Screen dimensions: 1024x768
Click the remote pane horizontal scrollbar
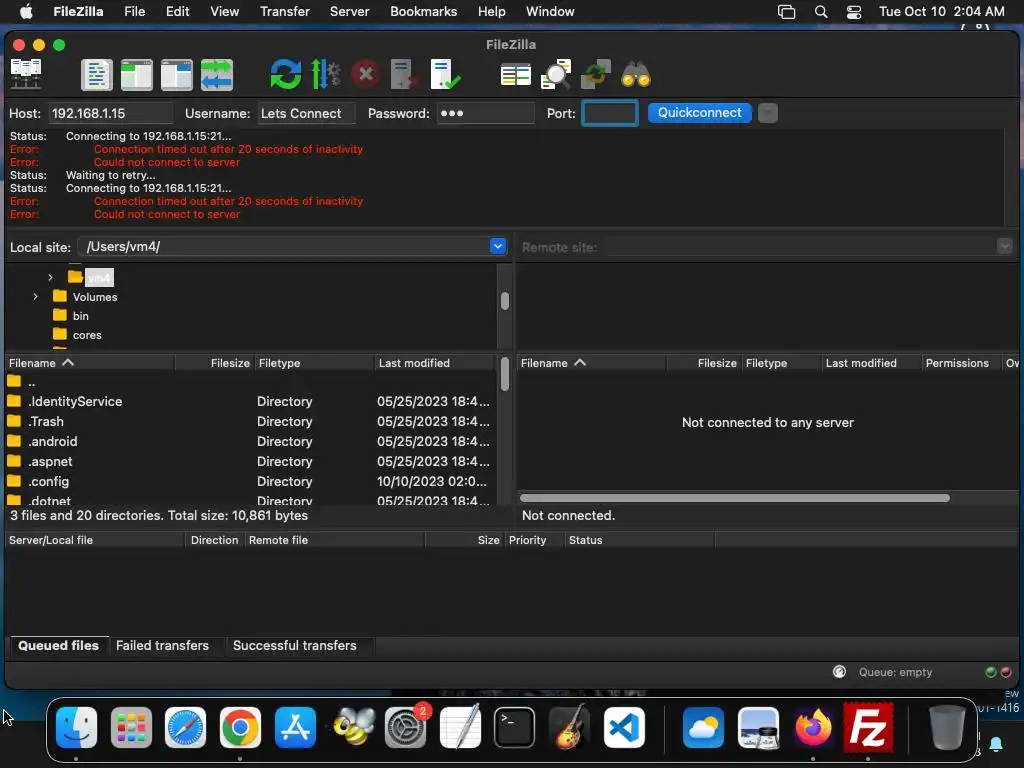(x=735, y=498)
